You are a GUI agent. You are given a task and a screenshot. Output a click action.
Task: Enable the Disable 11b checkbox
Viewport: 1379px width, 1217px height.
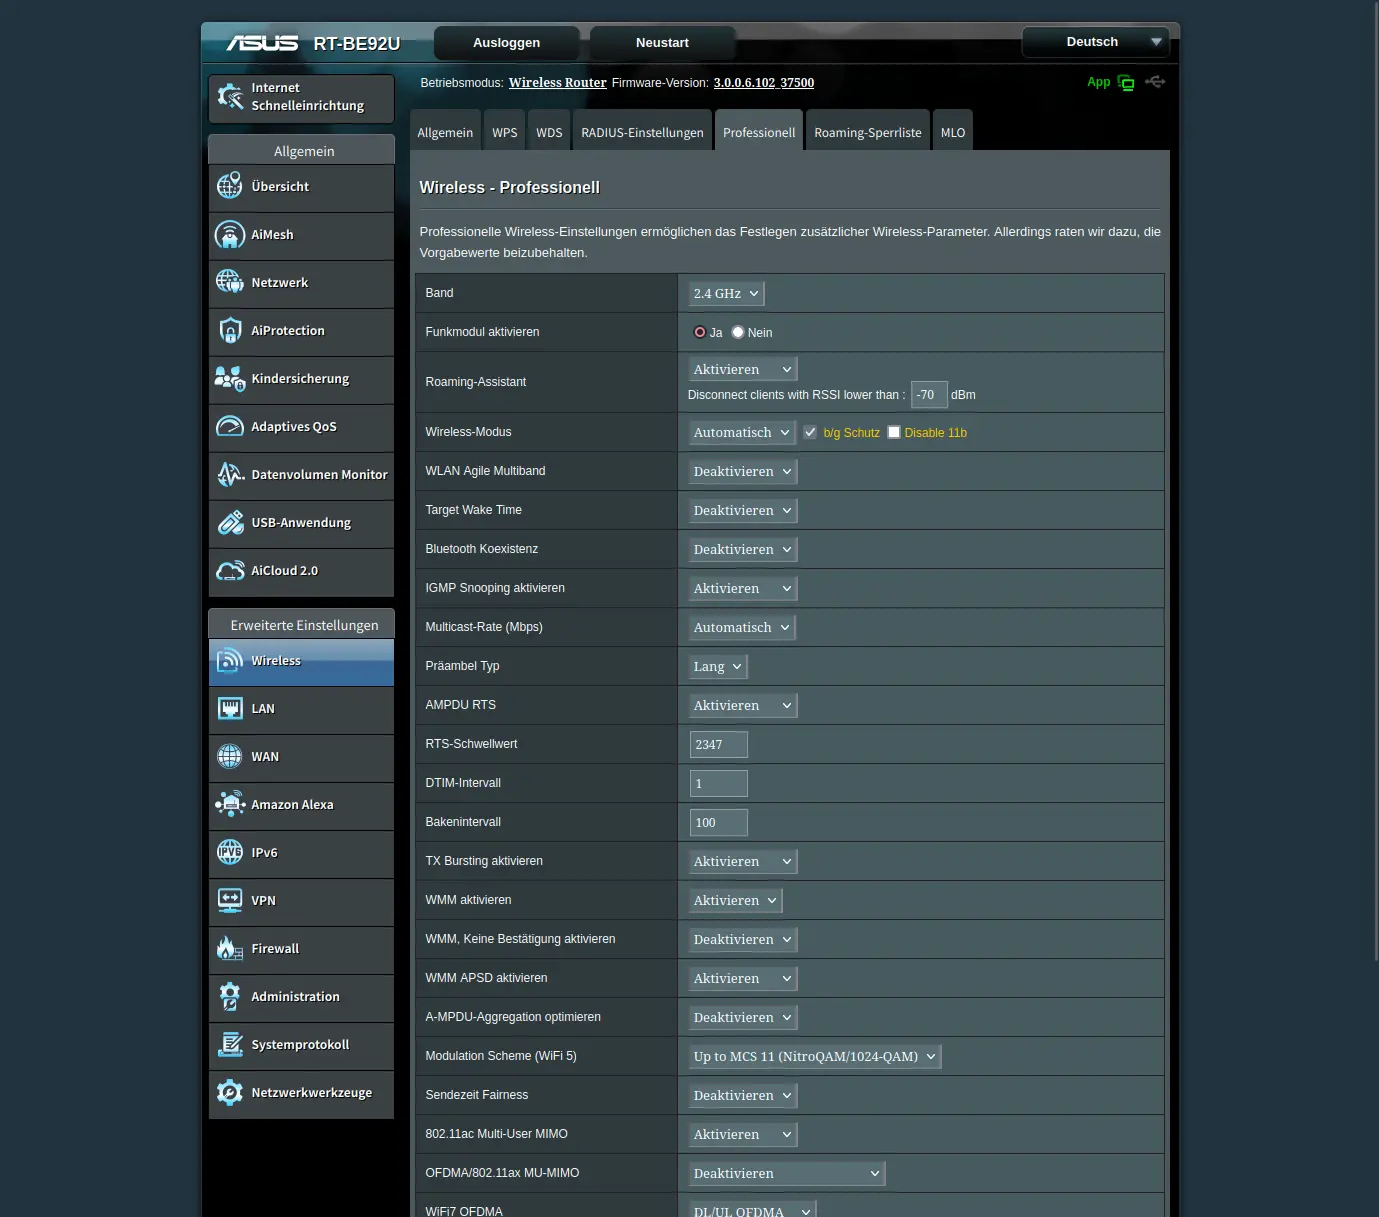(894, 432)
